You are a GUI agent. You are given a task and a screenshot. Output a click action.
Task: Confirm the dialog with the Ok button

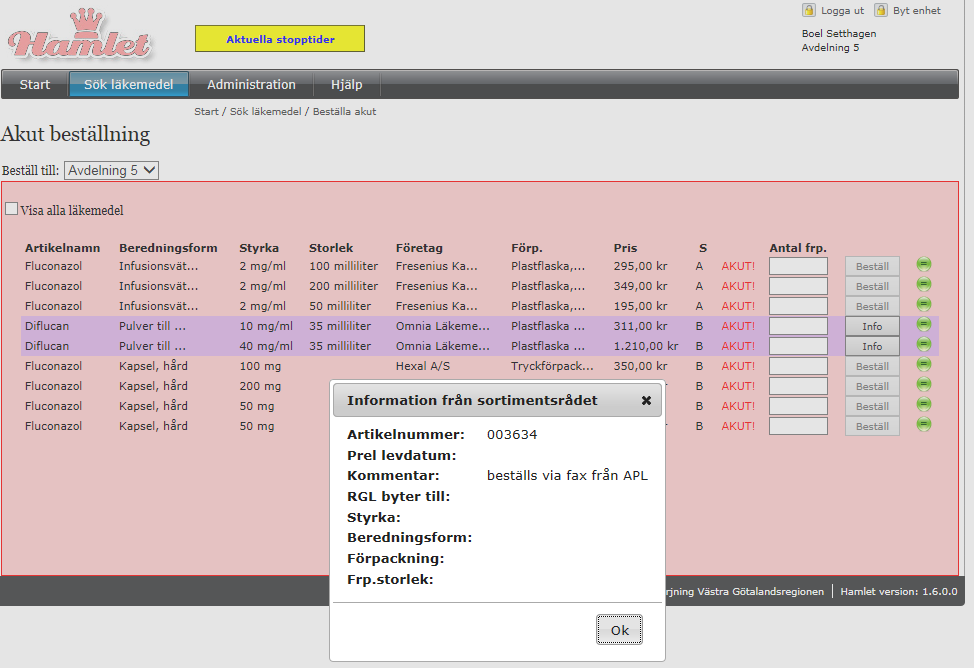coord(619,630)
